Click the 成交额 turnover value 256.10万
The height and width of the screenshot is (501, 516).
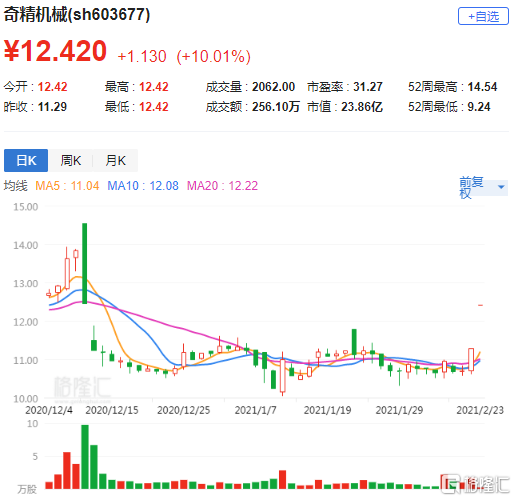276,107
